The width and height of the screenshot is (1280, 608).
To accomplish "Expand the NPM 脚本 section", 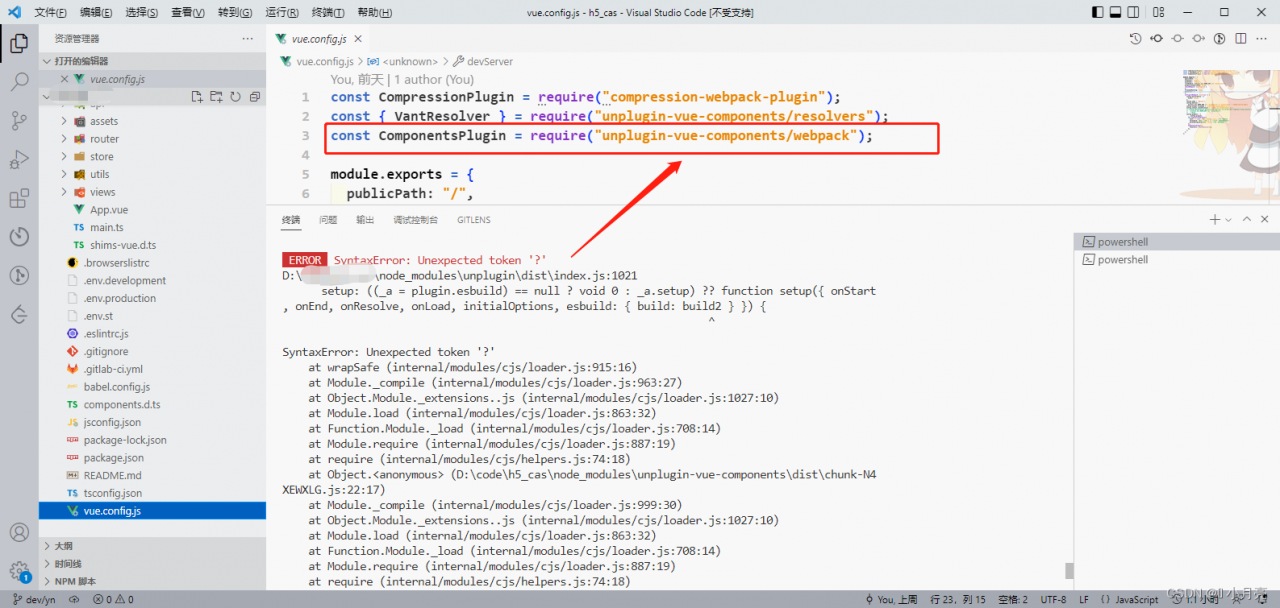I will point(152,581).
